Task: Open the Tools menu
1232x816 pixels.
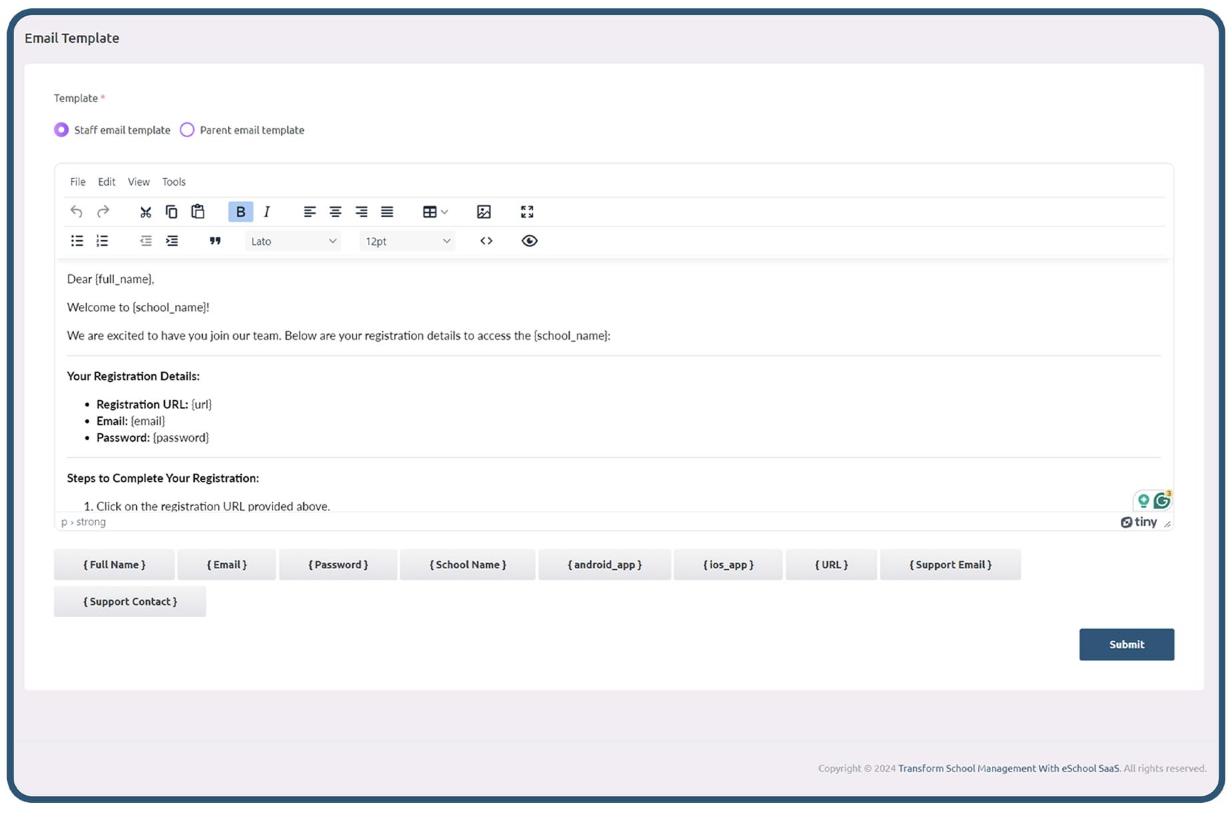Action: pyautogui.click(x=174, y=182)
